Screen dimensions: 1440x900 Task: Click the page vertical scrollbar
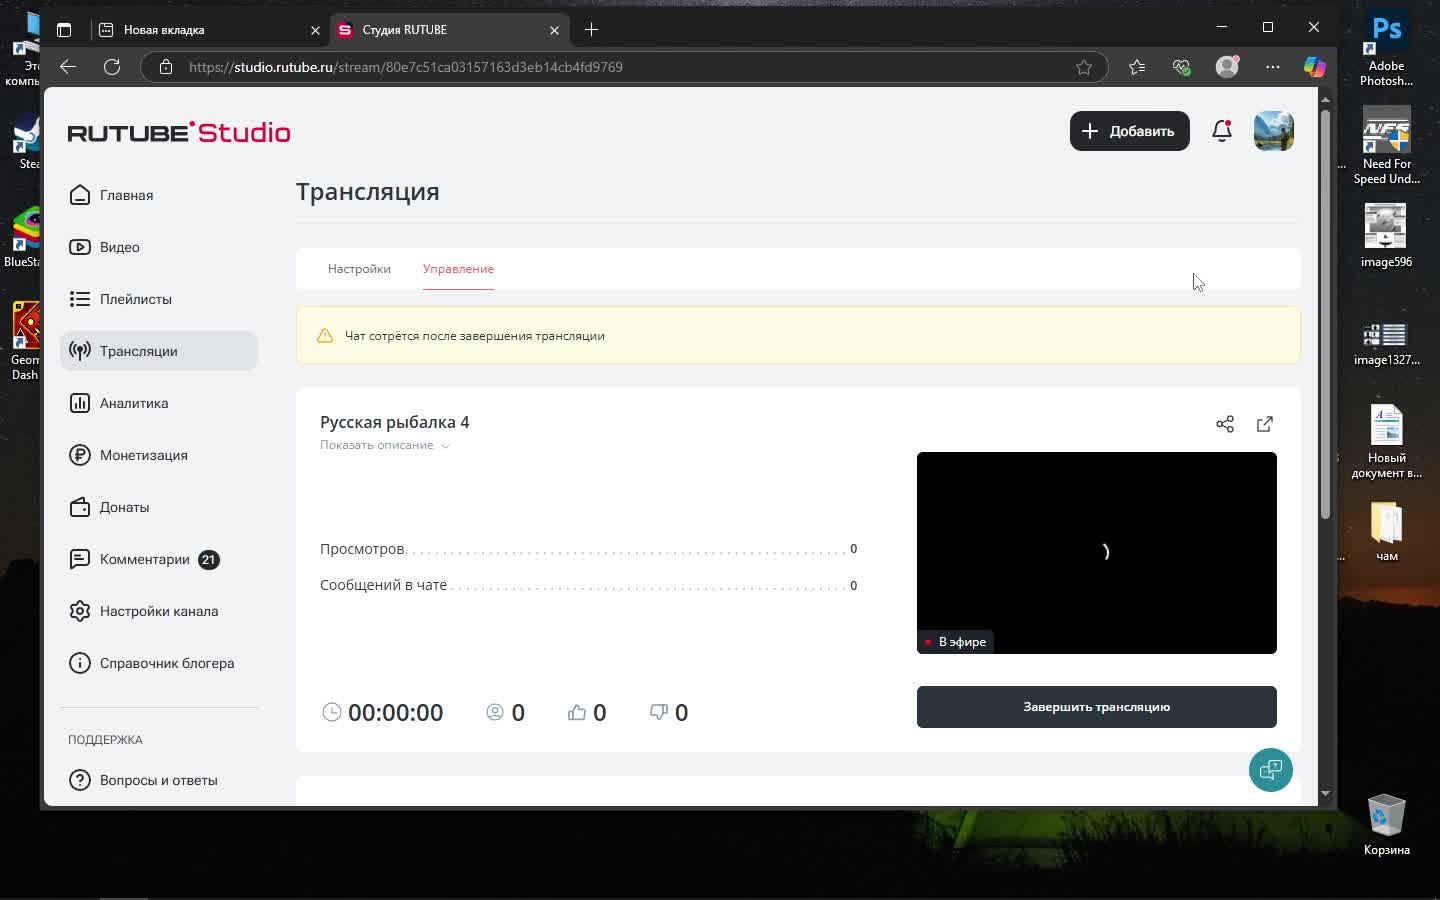tap(1325, 313)
